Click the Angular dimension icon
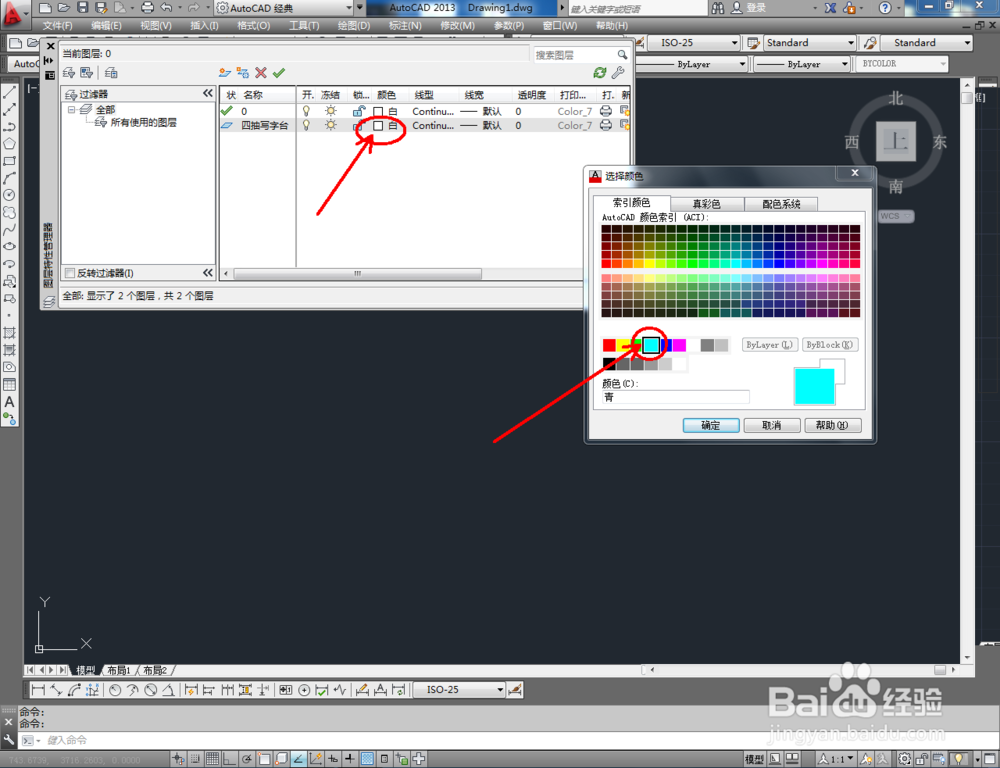1000x768 pixels. tap(168, 690)
